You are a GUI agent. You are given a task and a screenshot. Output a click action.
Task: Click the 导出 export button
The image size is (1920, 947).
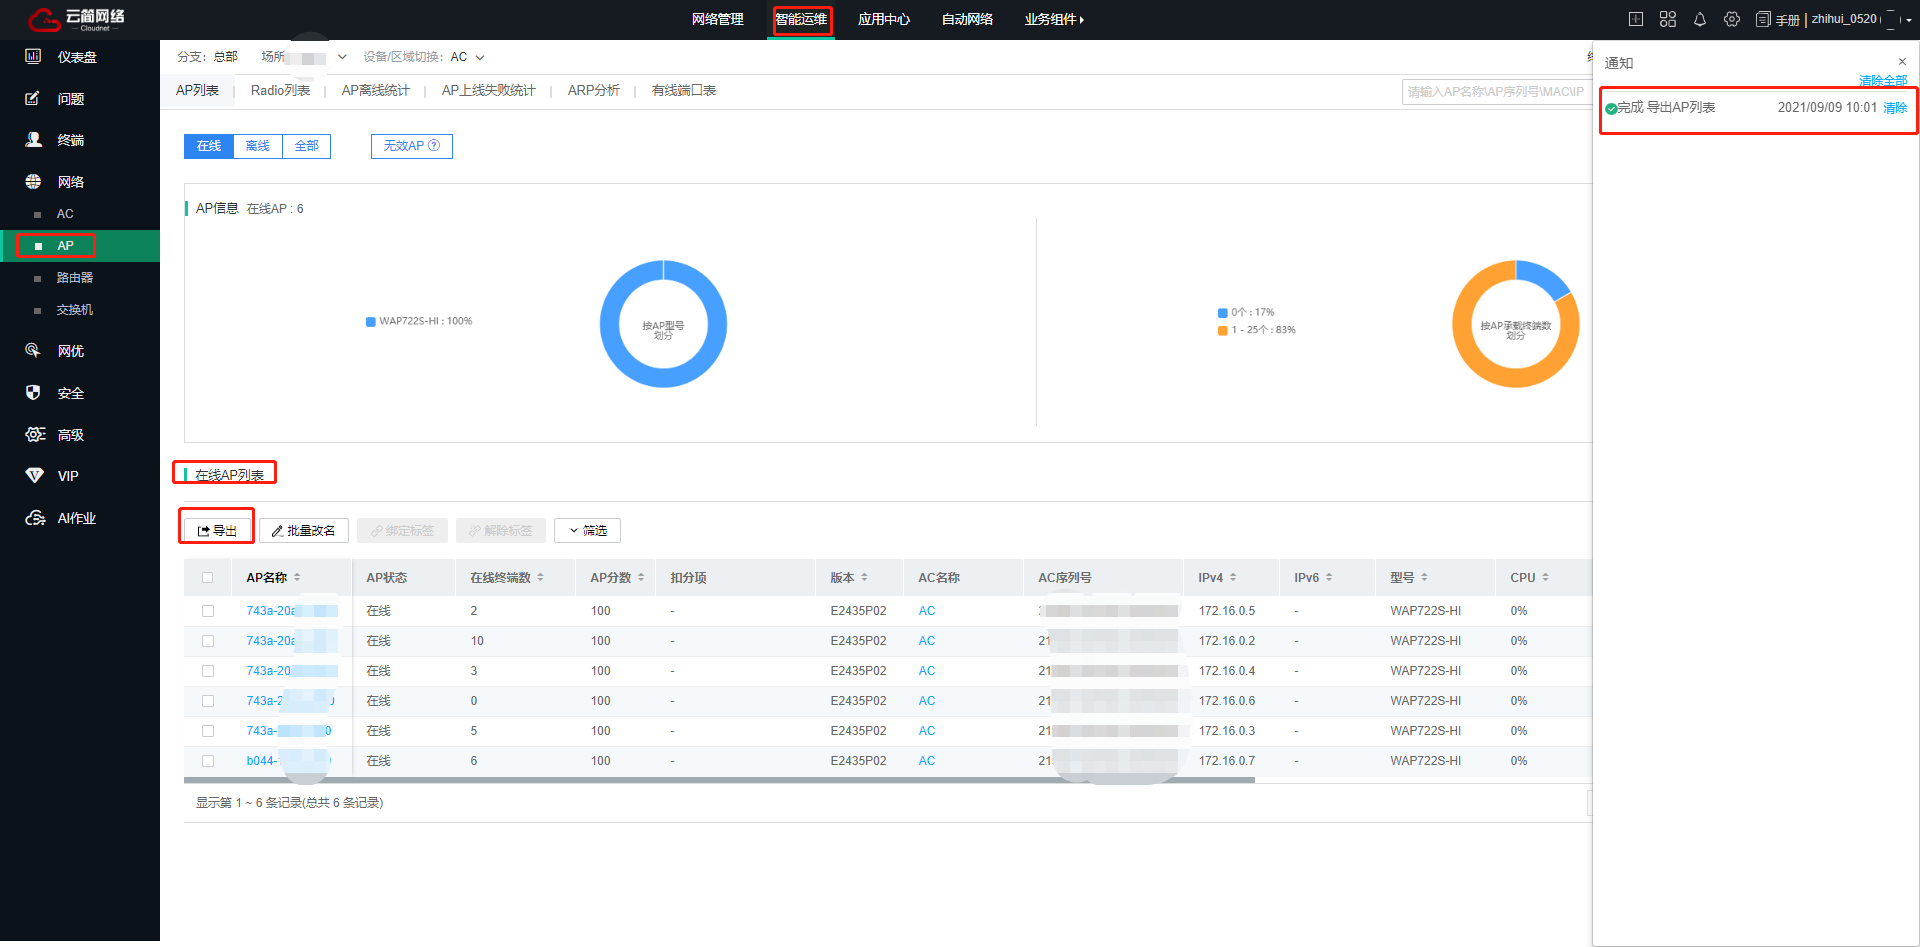pos(217,531)
